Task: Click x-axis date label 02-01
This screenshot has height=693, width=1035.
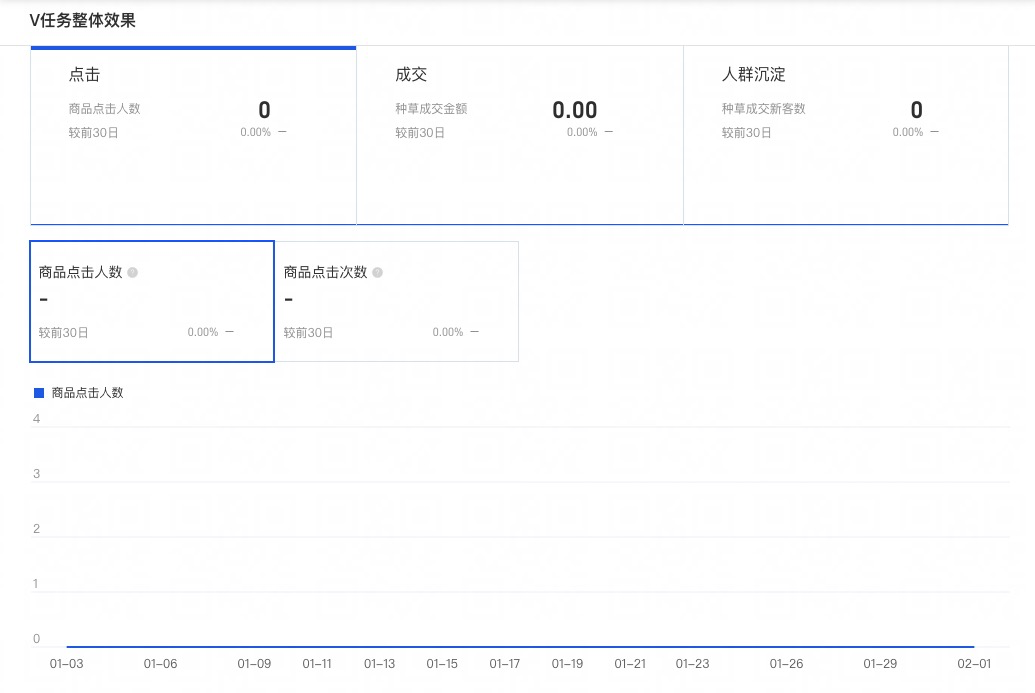Action: coord(974,664)
